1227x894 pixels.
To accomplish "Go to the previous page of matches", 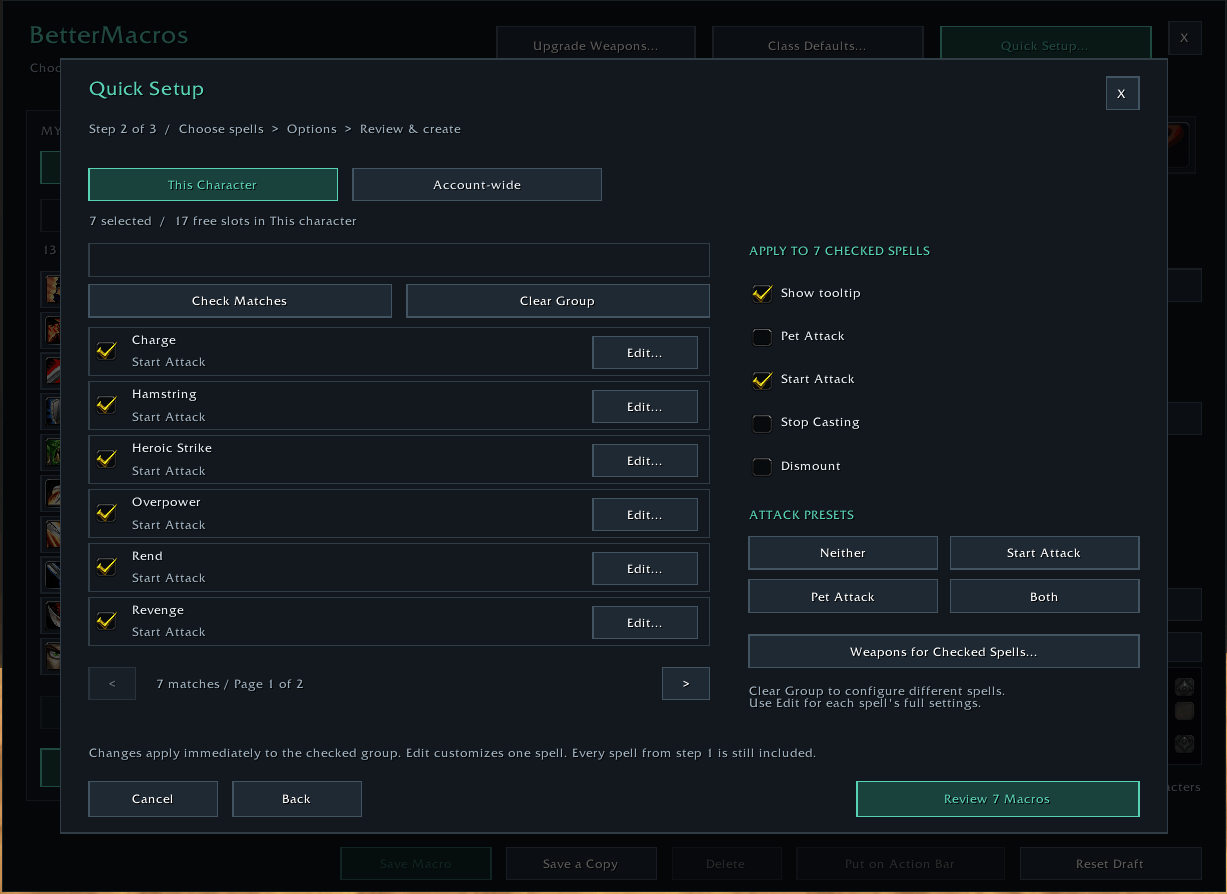I will (112, 684).
